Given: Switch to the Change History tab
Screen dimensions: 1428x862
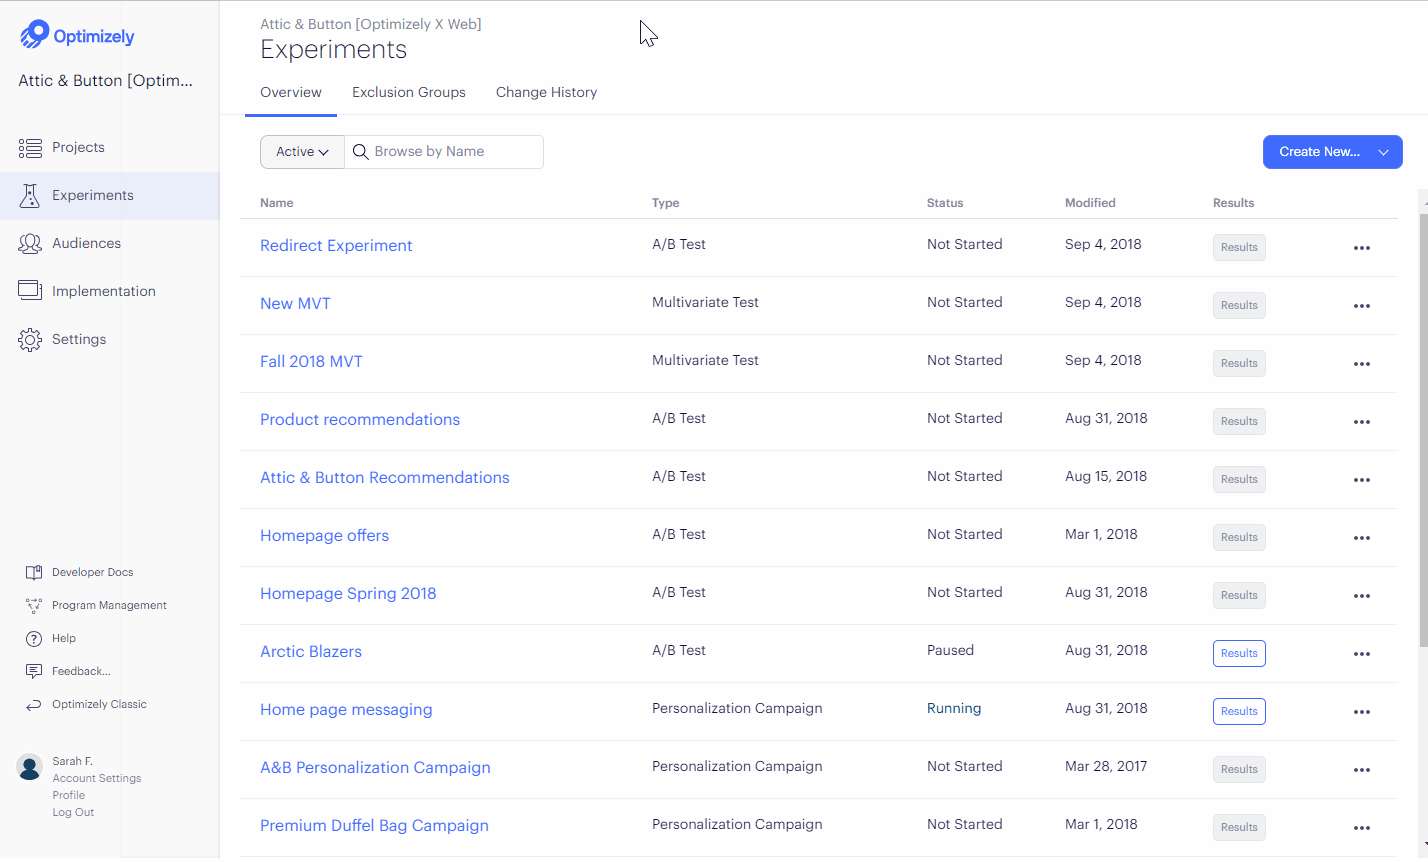Looking at the screenshot, I should [546, 92].
